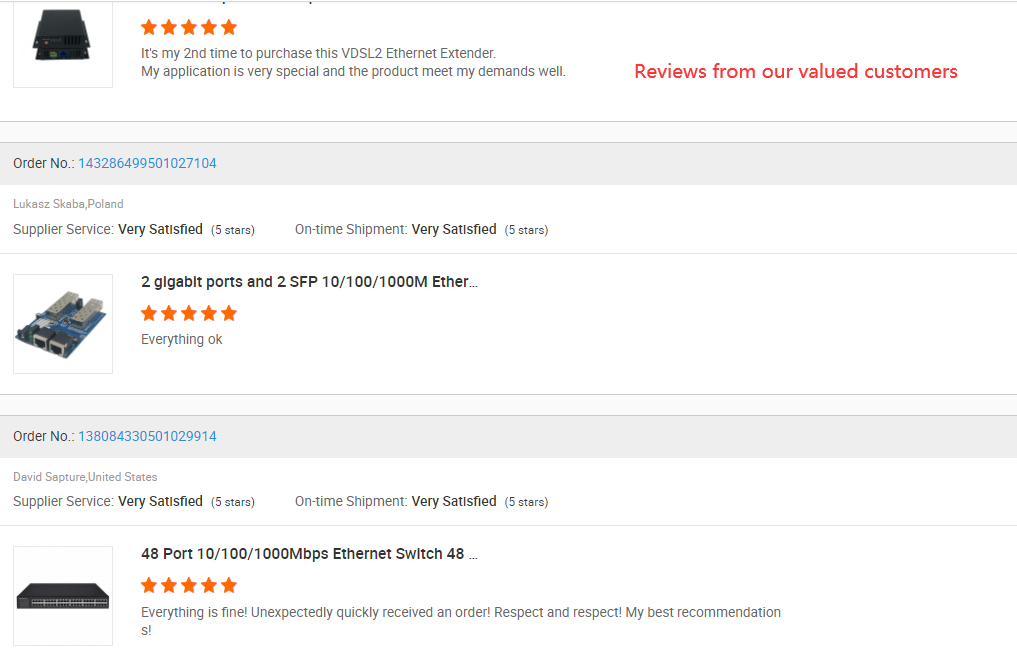Open the 2 gigabit ports SFP product title
Screen dimensions: 1017x671
click(x=309, y=282)
